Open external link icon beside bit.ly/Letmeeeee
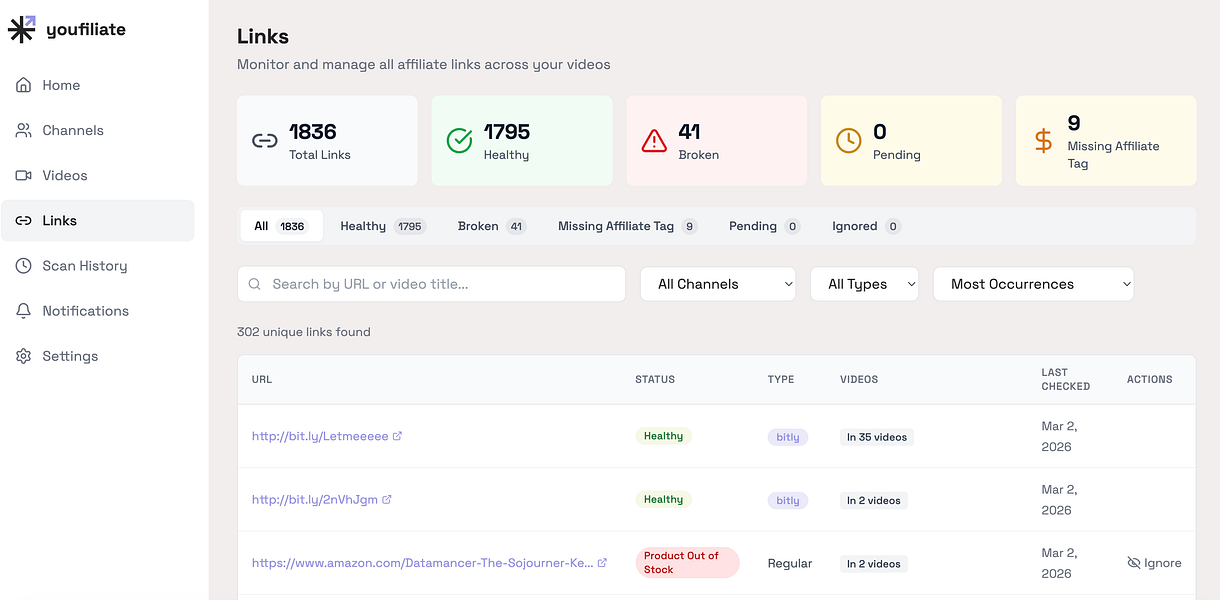 click(x=398, y=436)
